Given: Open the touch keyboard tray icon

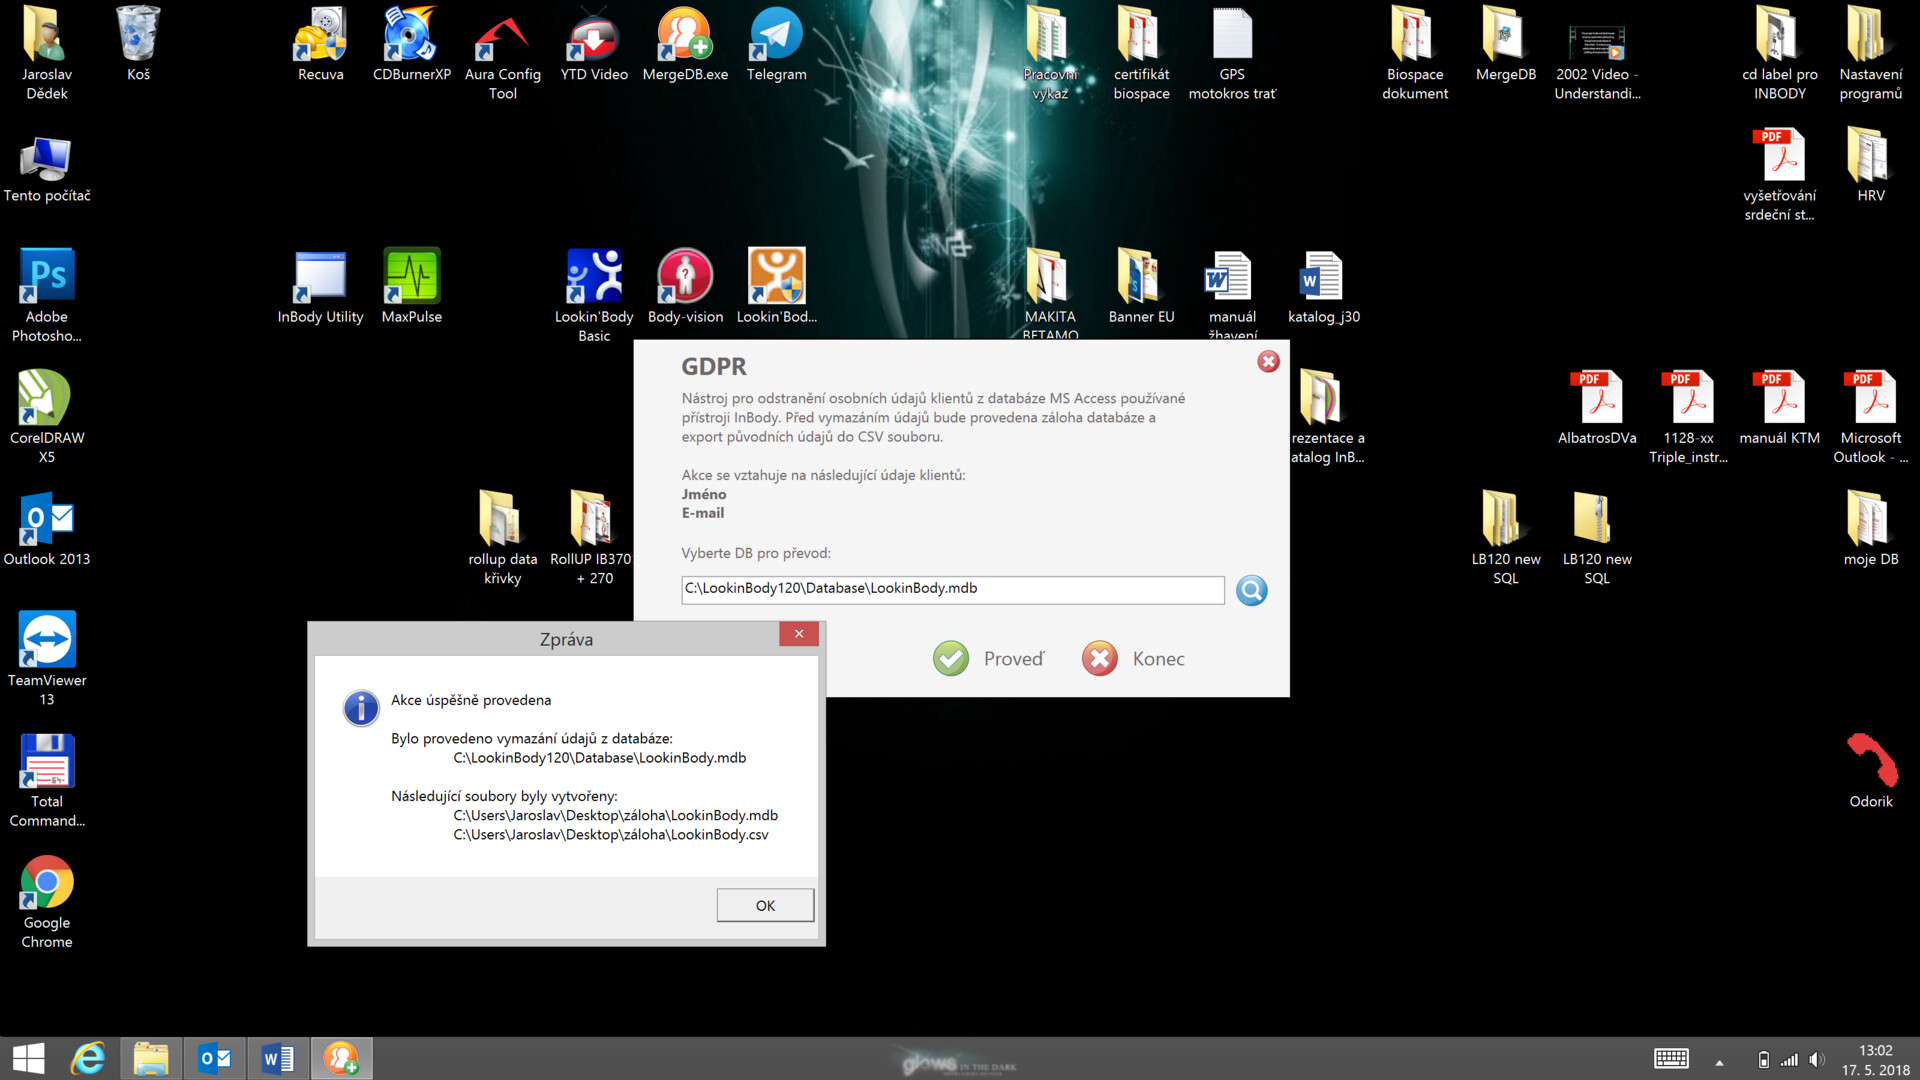Looking at the screenshot, I should click(1671, 1059).
